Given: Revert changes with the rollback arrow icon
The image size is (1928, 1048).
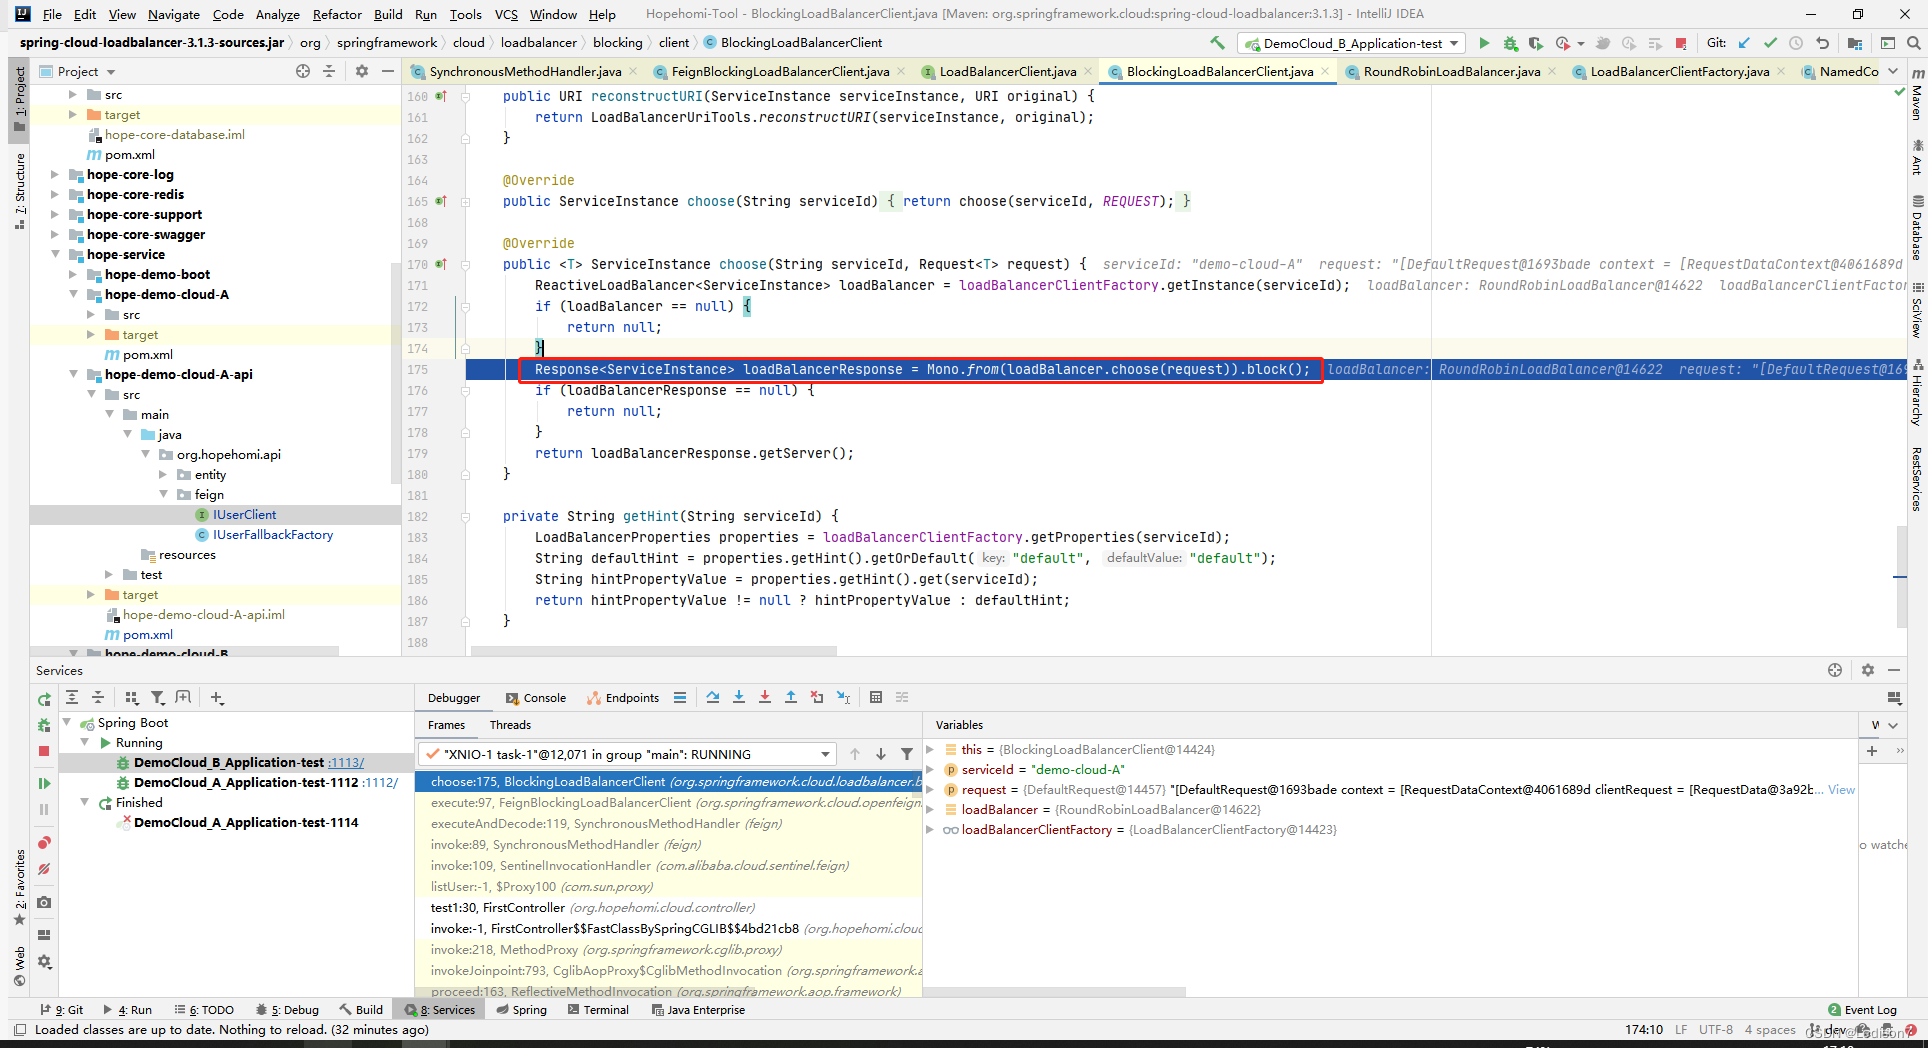Looking at the screenshot, I should click(1822, 43).
